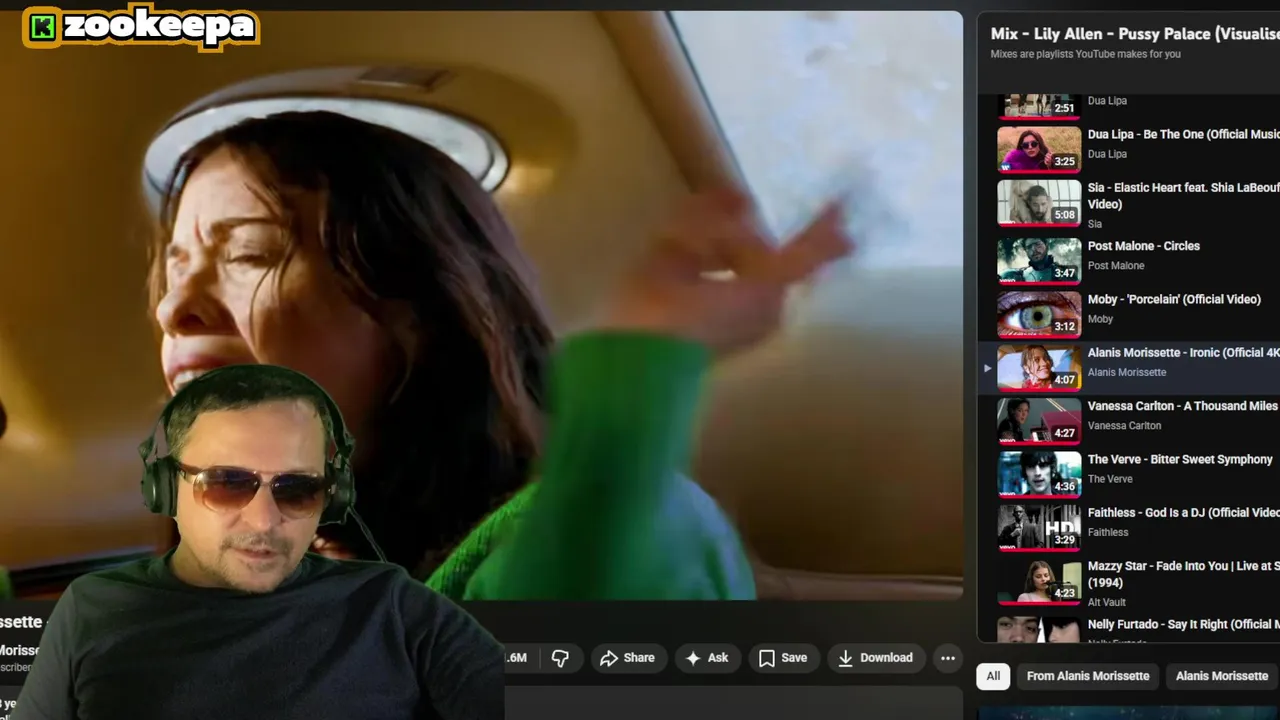Play 'Post Malone - Circles' title
The height and width of the screenshot is (720, 1280).
1144,246
